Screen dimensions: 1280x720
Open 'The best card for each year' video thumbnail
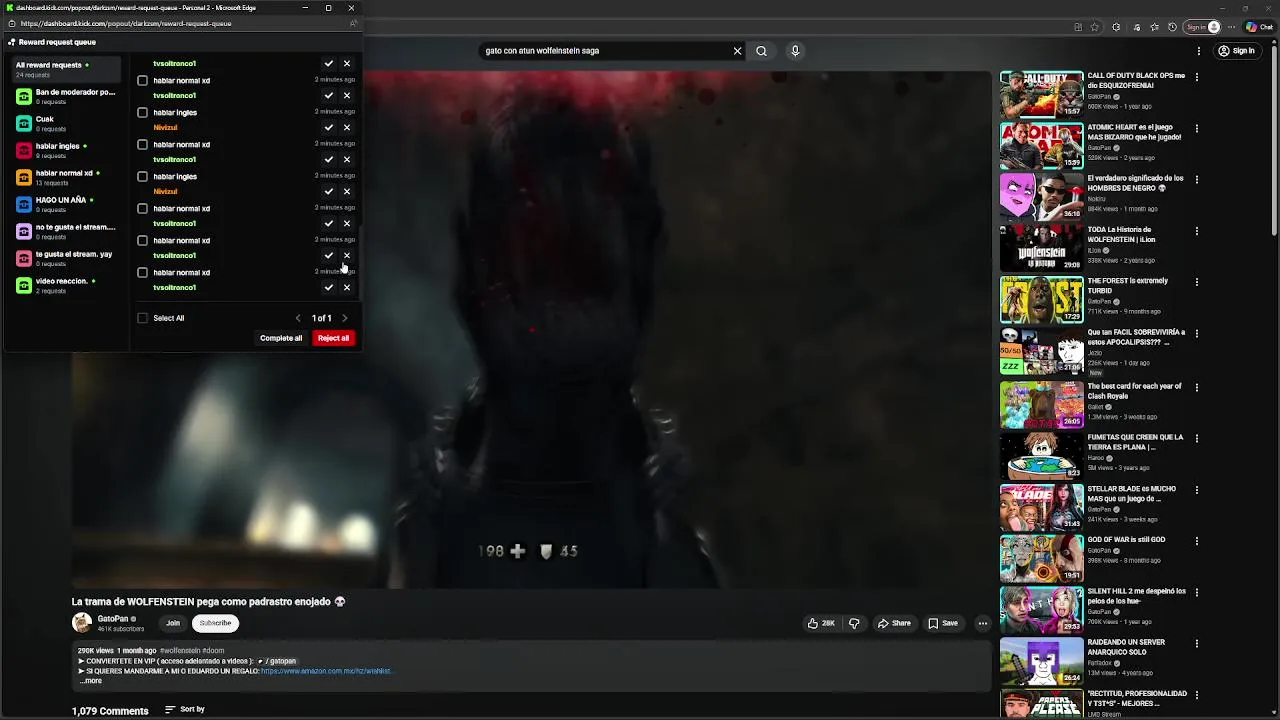(x=1042, y=403)
